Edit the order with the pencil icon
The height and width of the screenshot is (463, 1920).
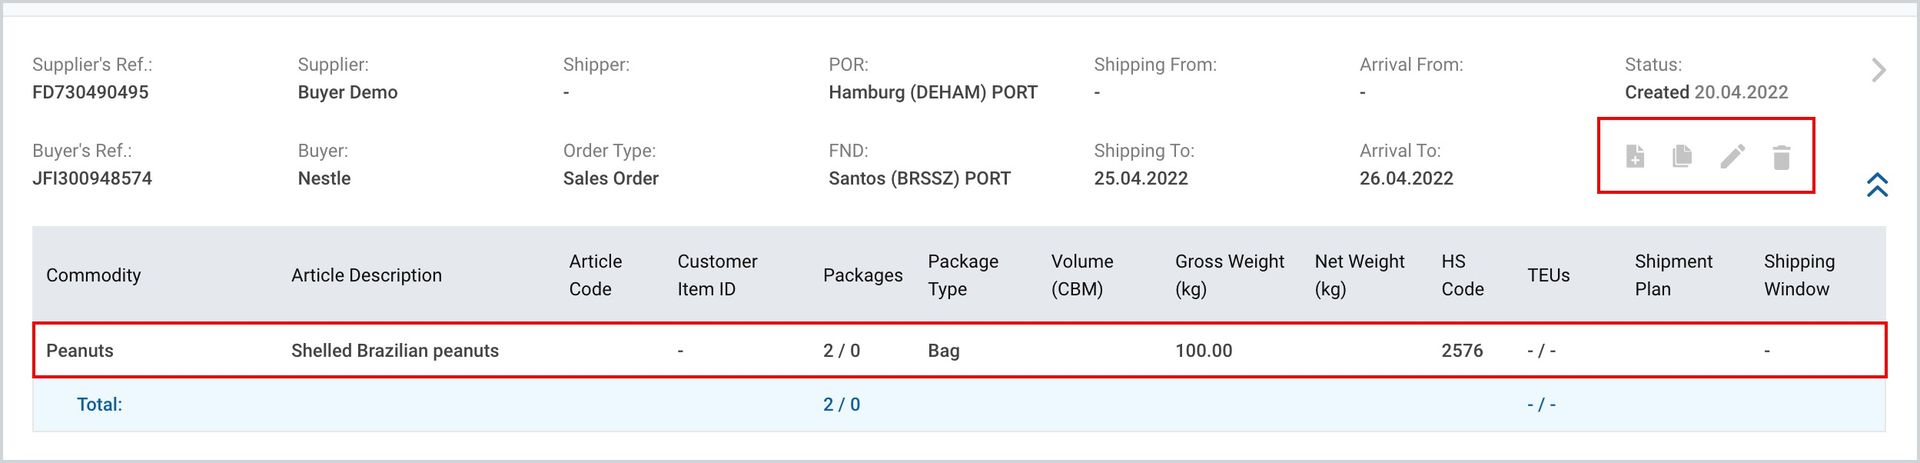(x=1733, y=156)
